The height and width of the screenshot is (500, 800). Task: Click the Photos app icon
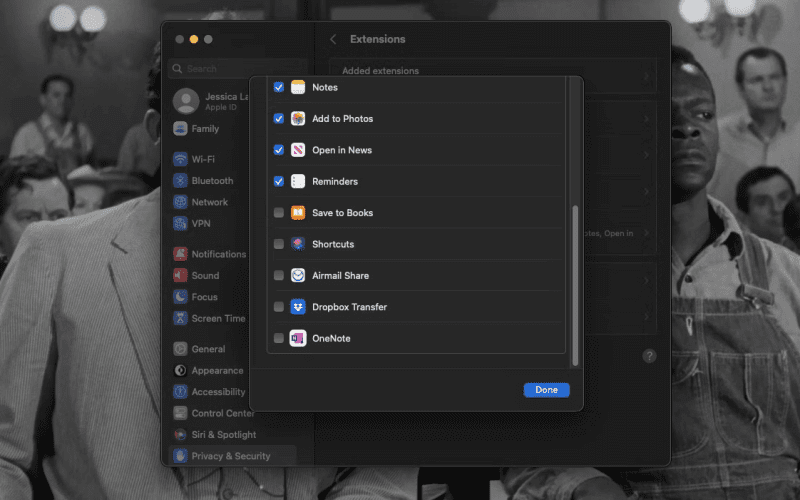[298, 118]
